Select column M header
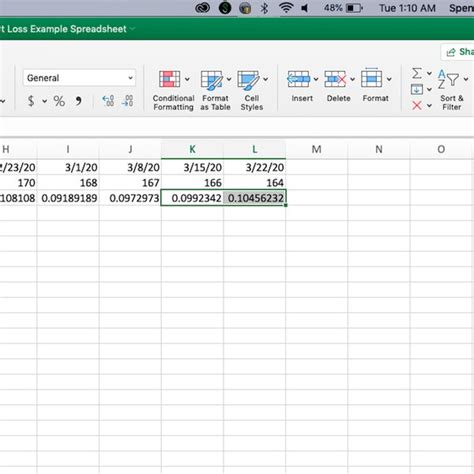Image resolution: width=474 pixels, height=474 pixels. point(317,149)
